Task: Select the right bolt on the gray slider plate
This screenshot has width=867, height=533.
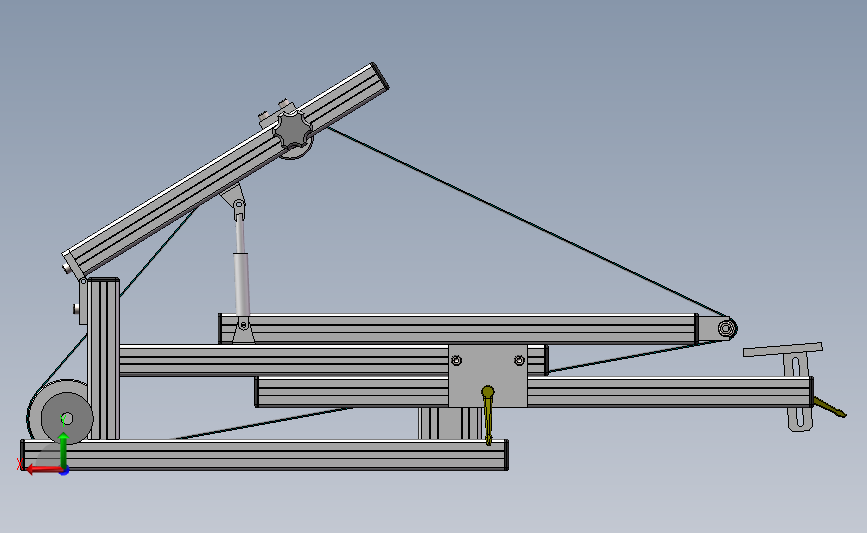Action: [x=519, y=360]
